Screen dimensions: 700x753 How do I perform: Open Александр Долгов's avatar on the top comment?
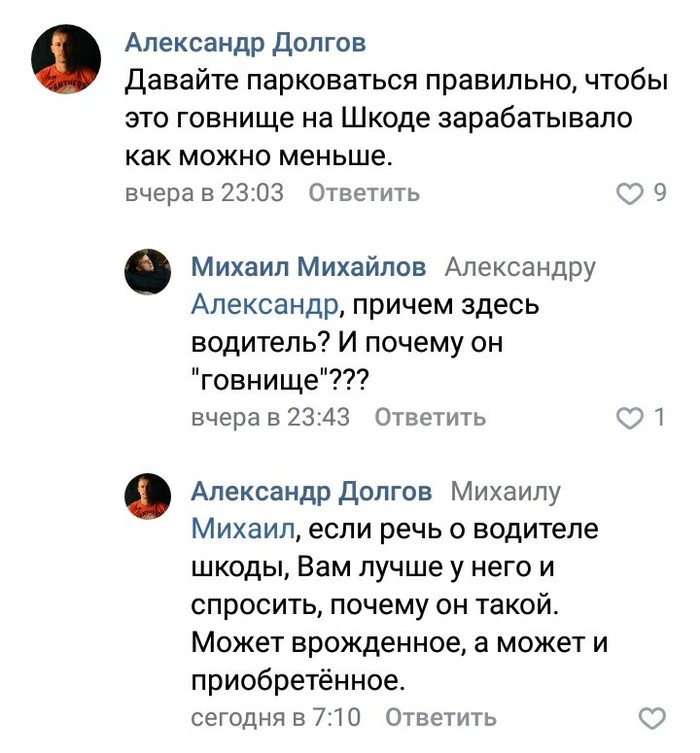tap(68, 59)
